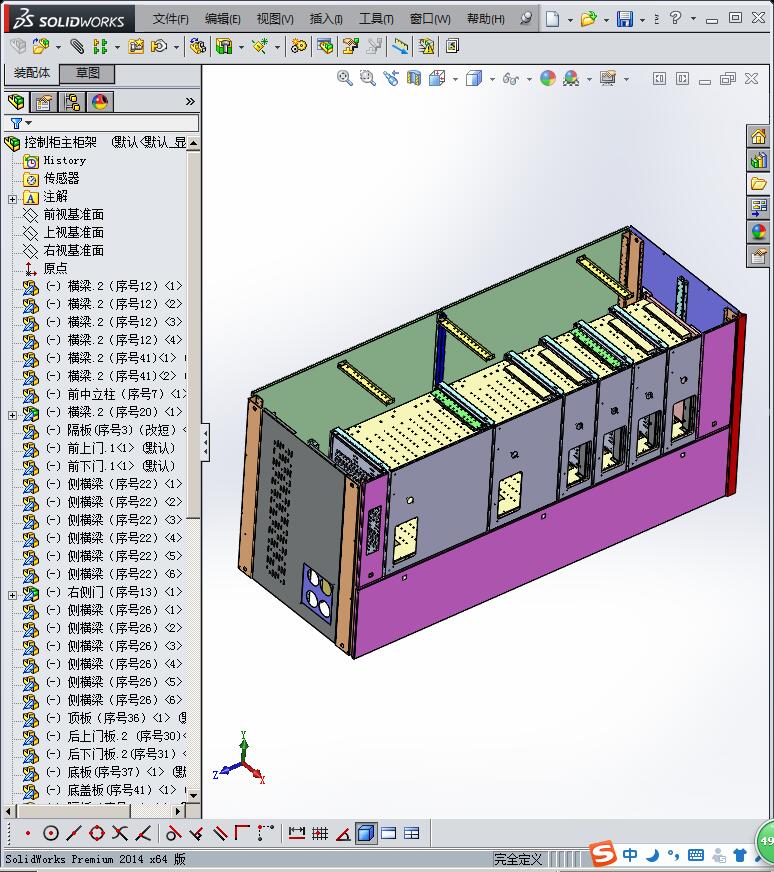The image size is (774, 872).
Task: Toggle the center point snap circle icon
Action: (51, 833)
